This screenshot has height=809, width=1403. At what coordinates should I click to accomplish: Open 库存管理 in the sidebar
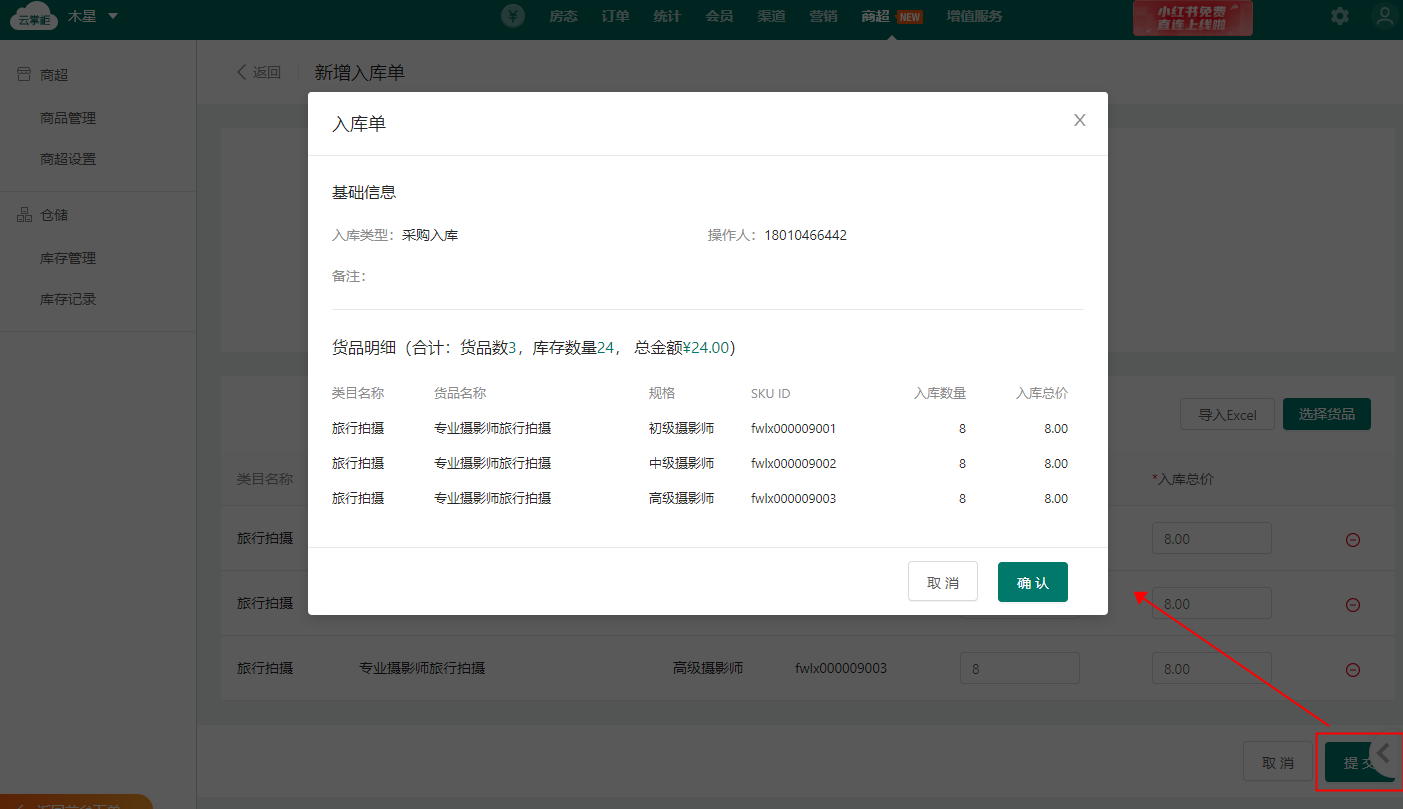(x=68, y=258)
